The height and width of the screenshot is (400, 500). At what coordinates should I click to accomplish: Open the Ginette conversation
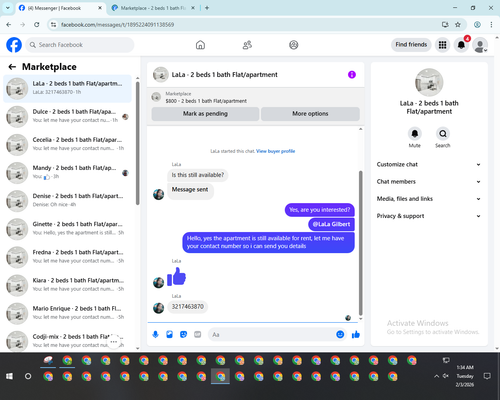[x=67, y=229]
